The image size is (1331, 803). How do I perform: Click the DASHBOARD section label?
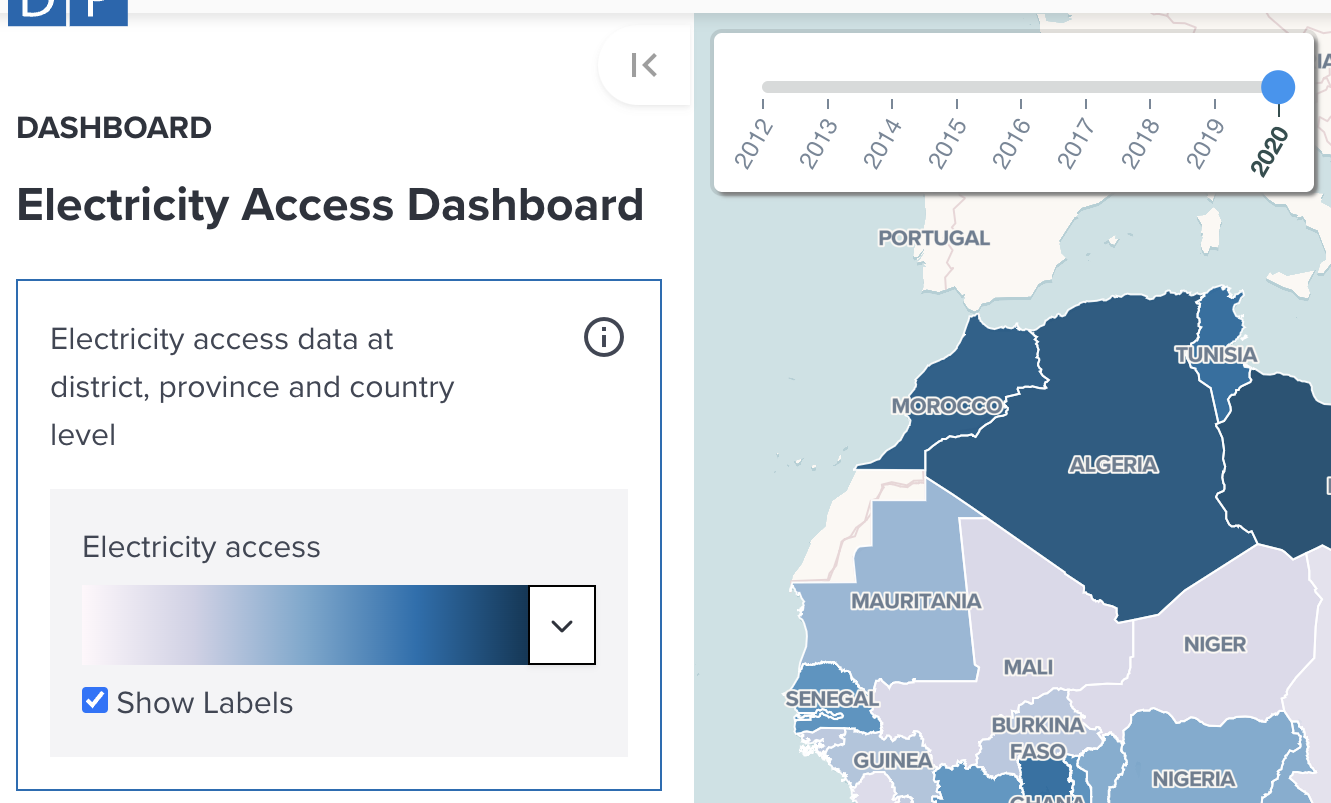[113, 127]
